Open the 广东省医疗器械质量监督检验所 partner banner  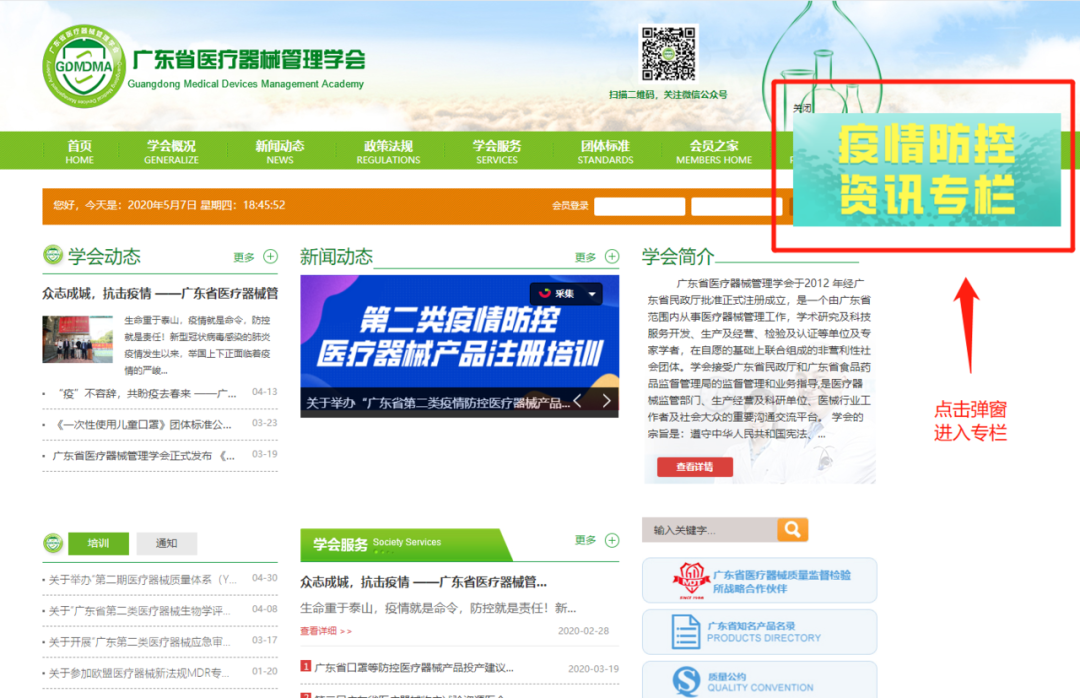pos(760,580)
